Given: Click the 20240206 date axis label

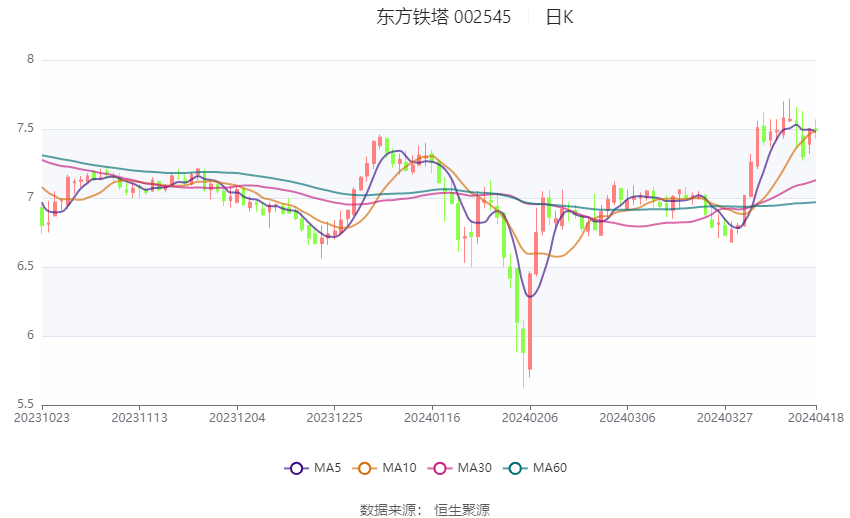Looking at the screenshot, I should click(530, 418).
